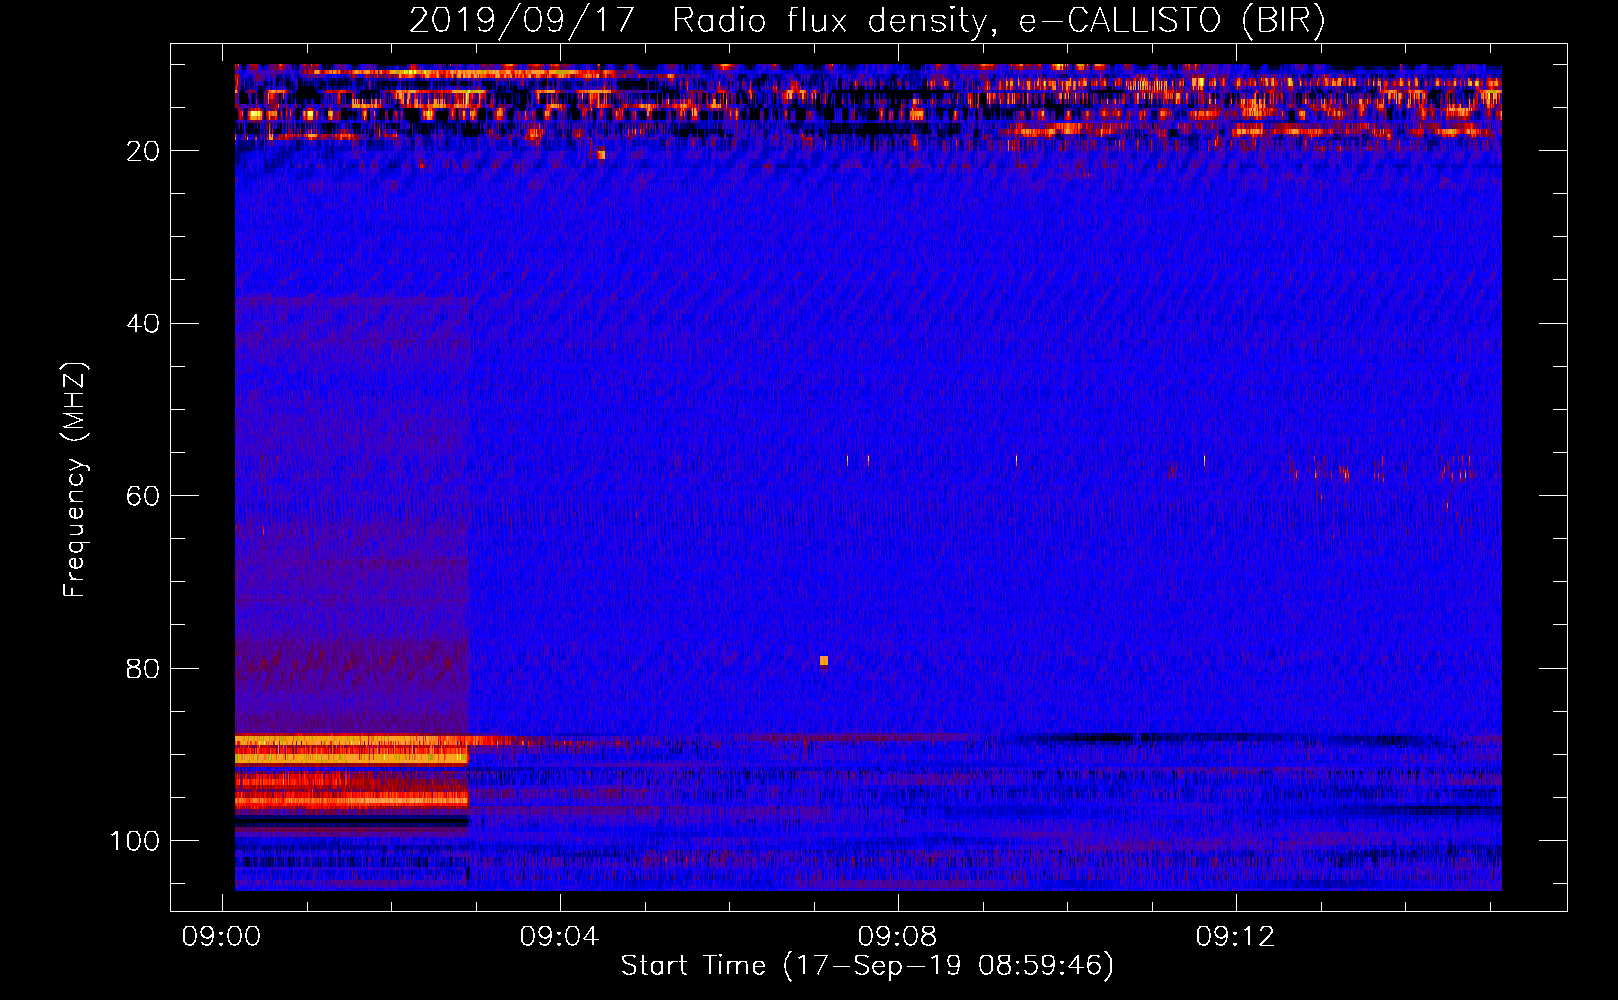Image resolution: width=1618 pixels, height=1000 pixels.
Task: Click the 'Frequency (MHZ)' y-axis label
Action: 75,479
